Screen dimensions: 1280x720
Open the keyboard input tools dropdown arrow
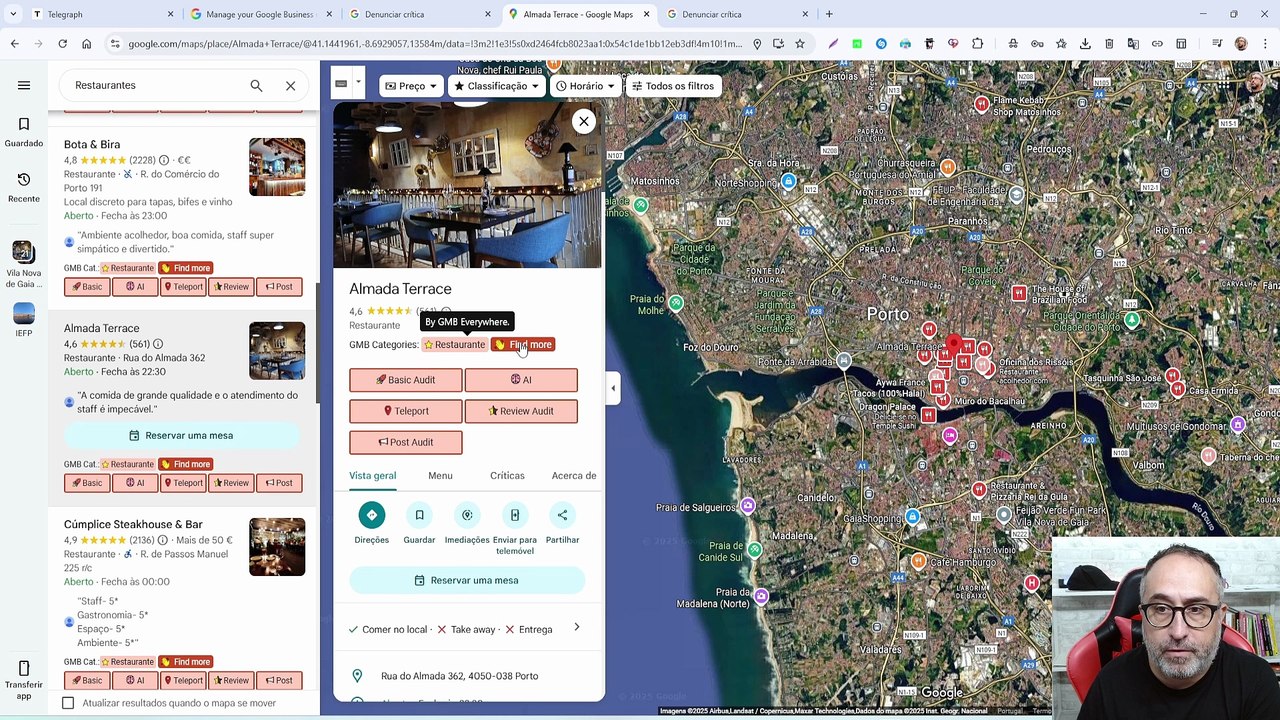click(358, 83)
